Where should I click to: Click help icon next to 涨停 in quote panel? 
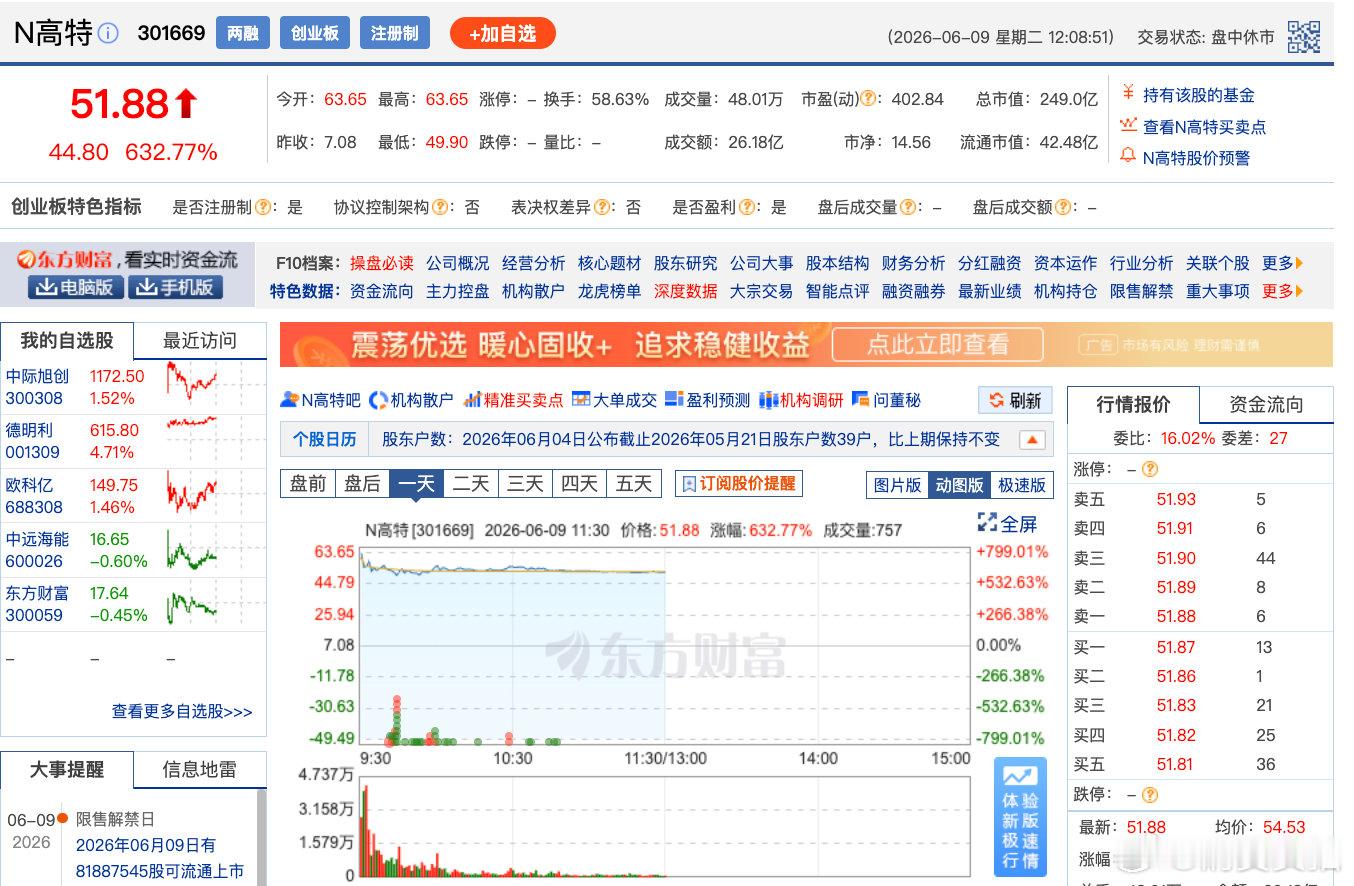pyautogui.click(x=1150, y=468)
